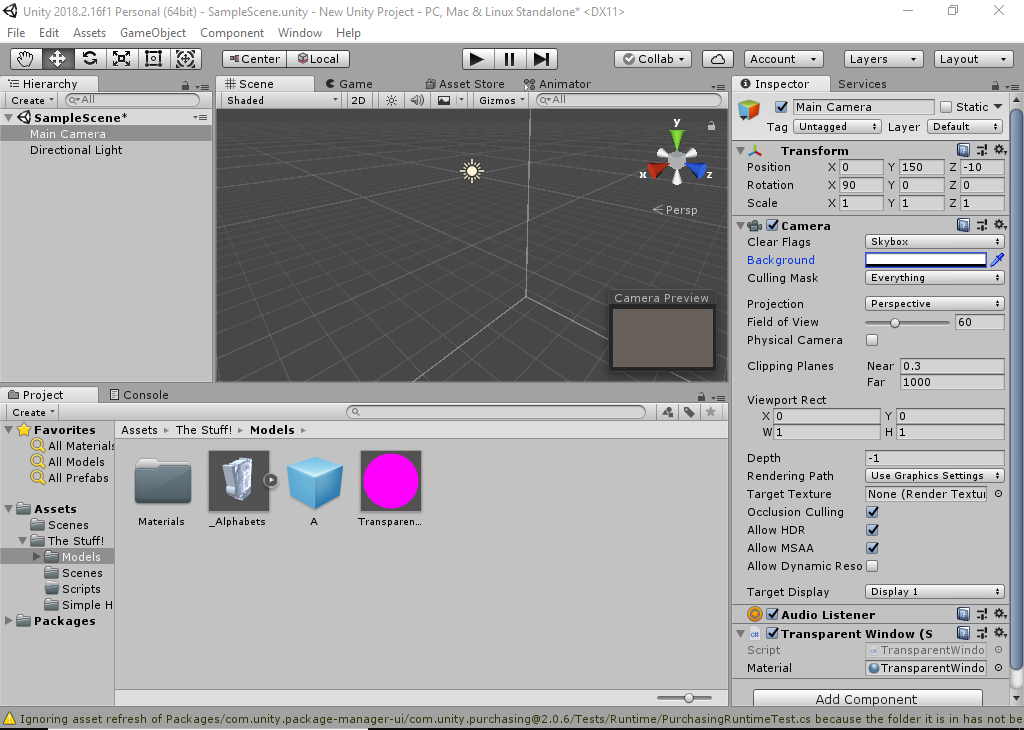This screenshot has height=730, width=1024.
Task: Open Transparent Window settings gear
Action: 1000,633
